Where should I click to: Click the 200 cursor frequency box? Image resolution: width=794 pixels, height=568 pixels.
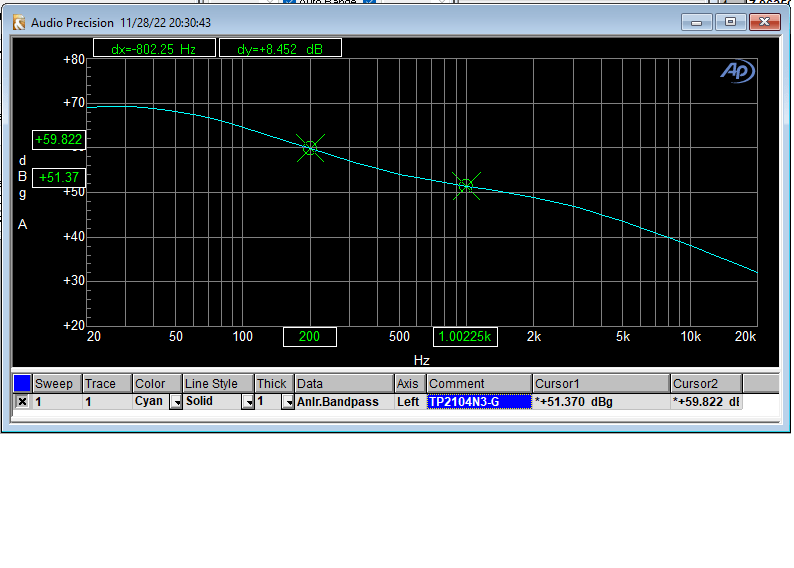click(309, 337)
